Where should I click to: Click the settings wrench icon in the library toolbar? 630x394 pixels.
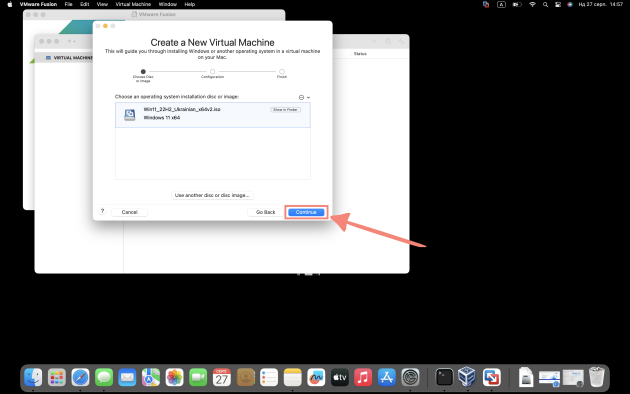tap(401, 41)
